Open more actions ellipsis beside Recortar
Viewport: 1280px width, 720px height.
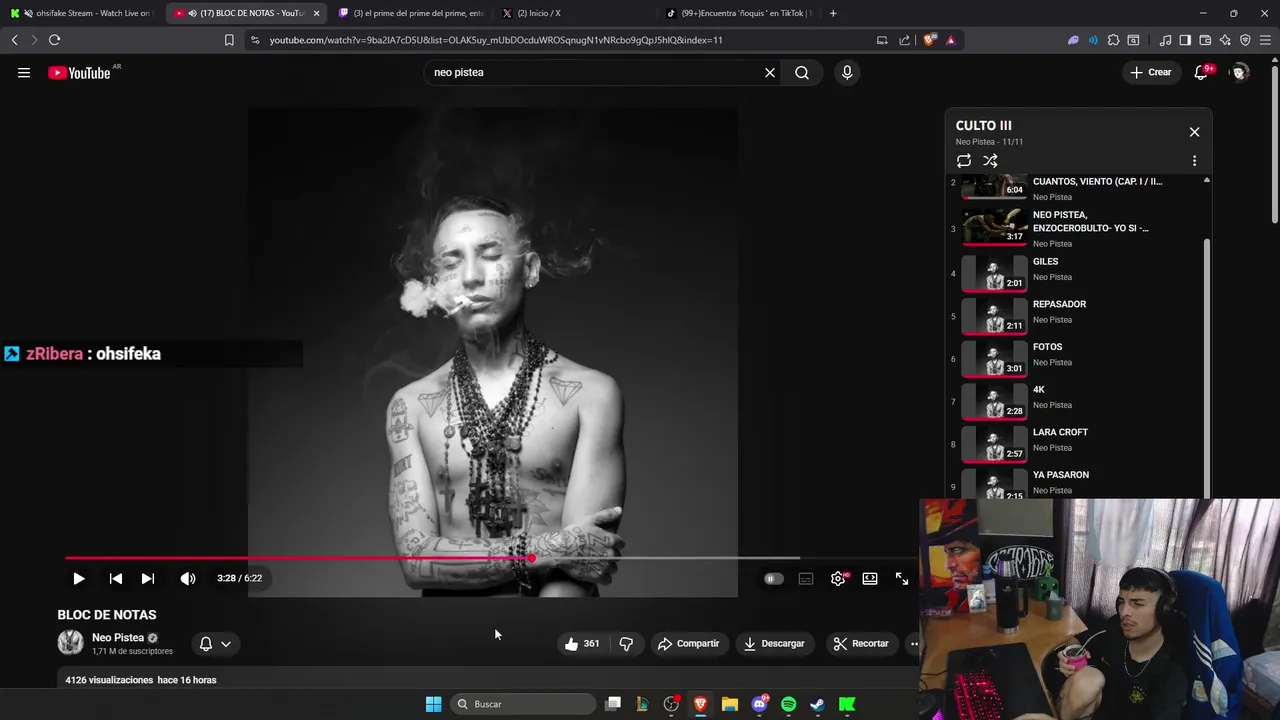click(x=913, y=644)
